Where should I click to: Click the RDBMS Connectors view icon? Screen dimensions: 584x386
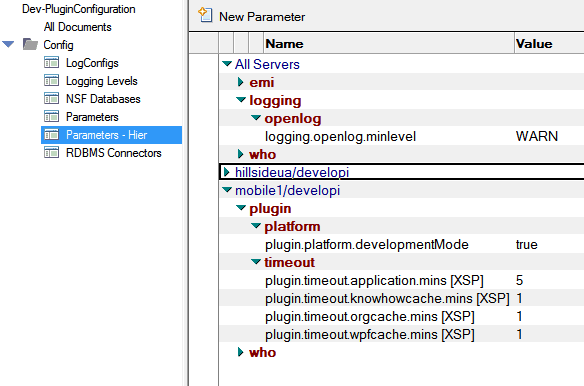click(x=51, y=152)
